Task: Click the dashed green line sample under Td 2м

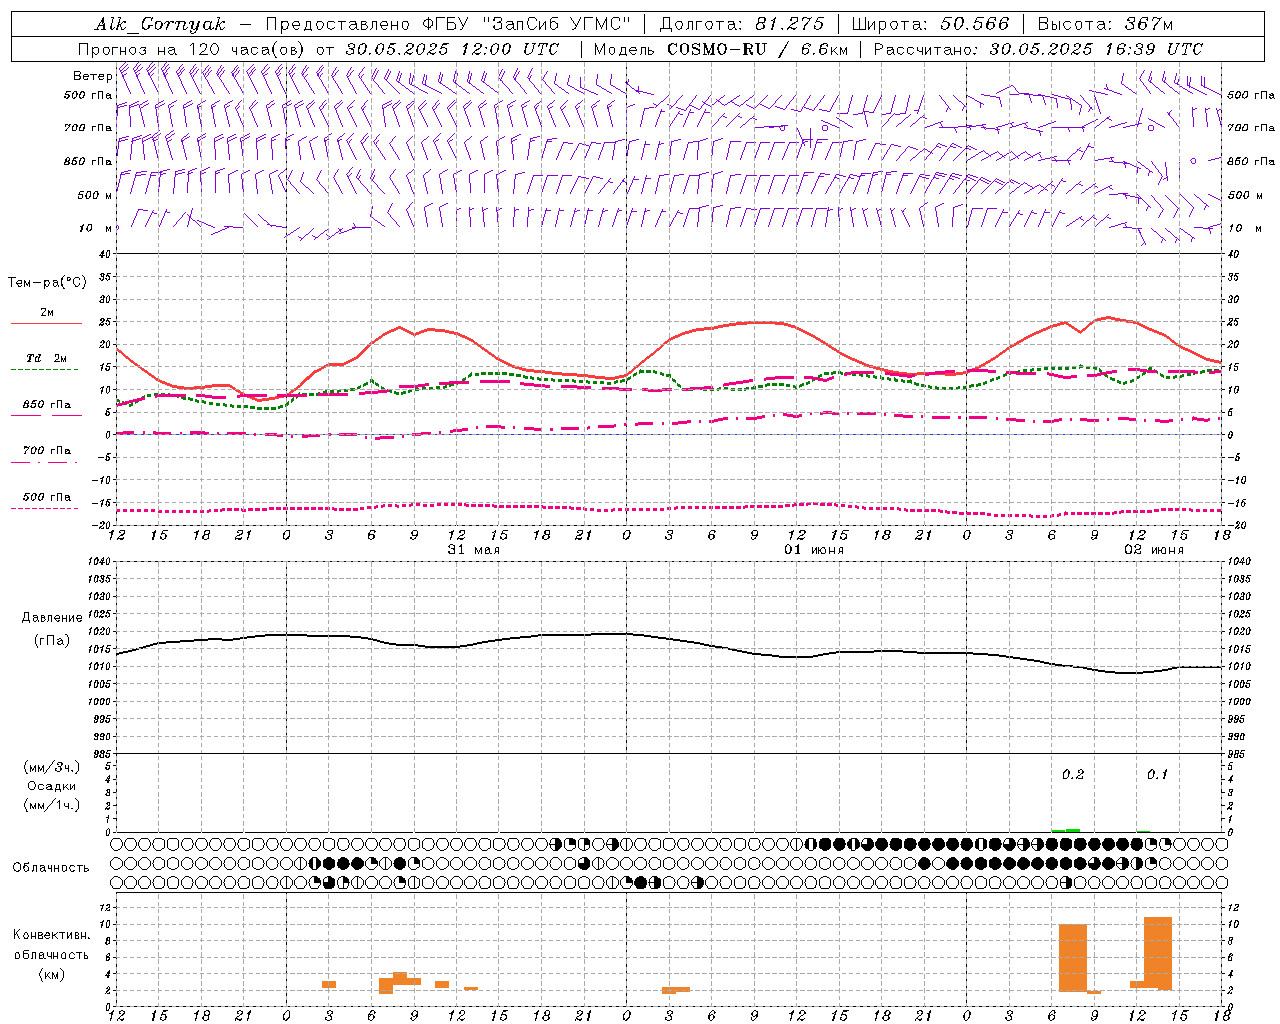Action: tap(46, 370)
